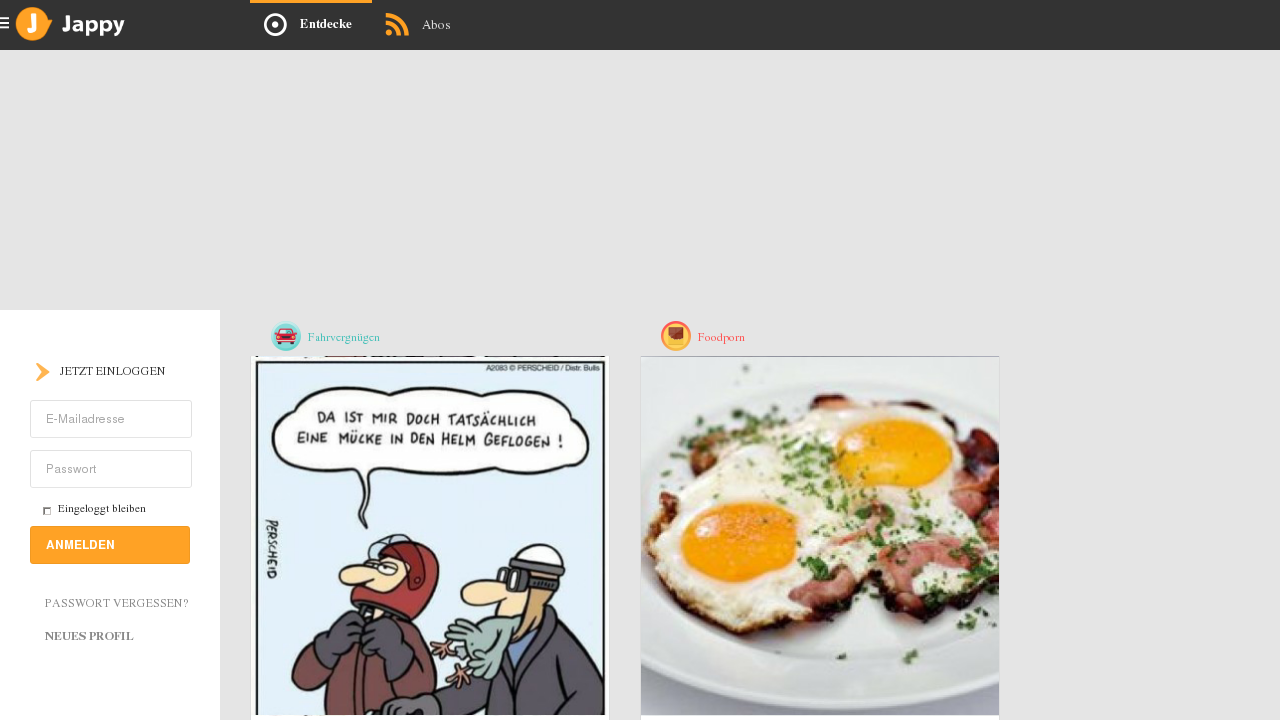Open the Fahrvergnügen channel link

coord(344,338)
